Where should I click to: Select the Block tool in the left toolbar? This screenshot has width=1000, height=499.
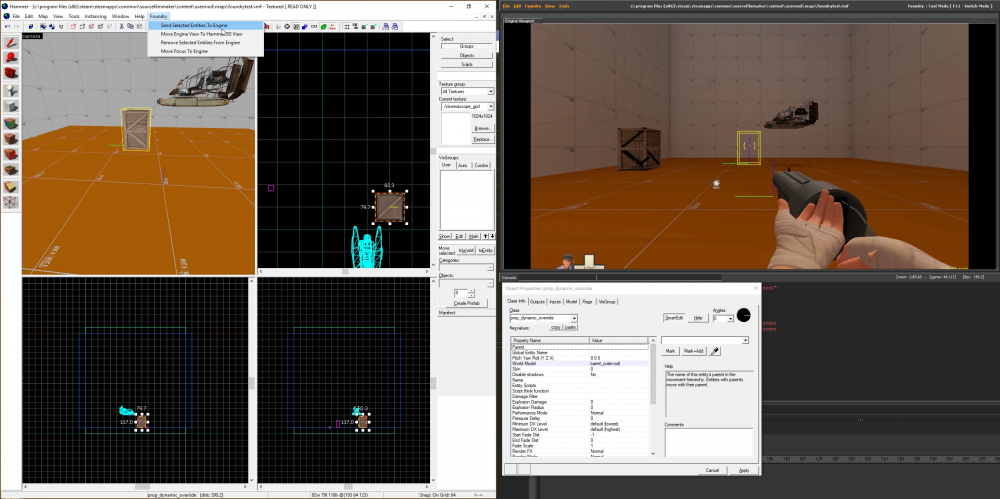[x=11, y=106]
